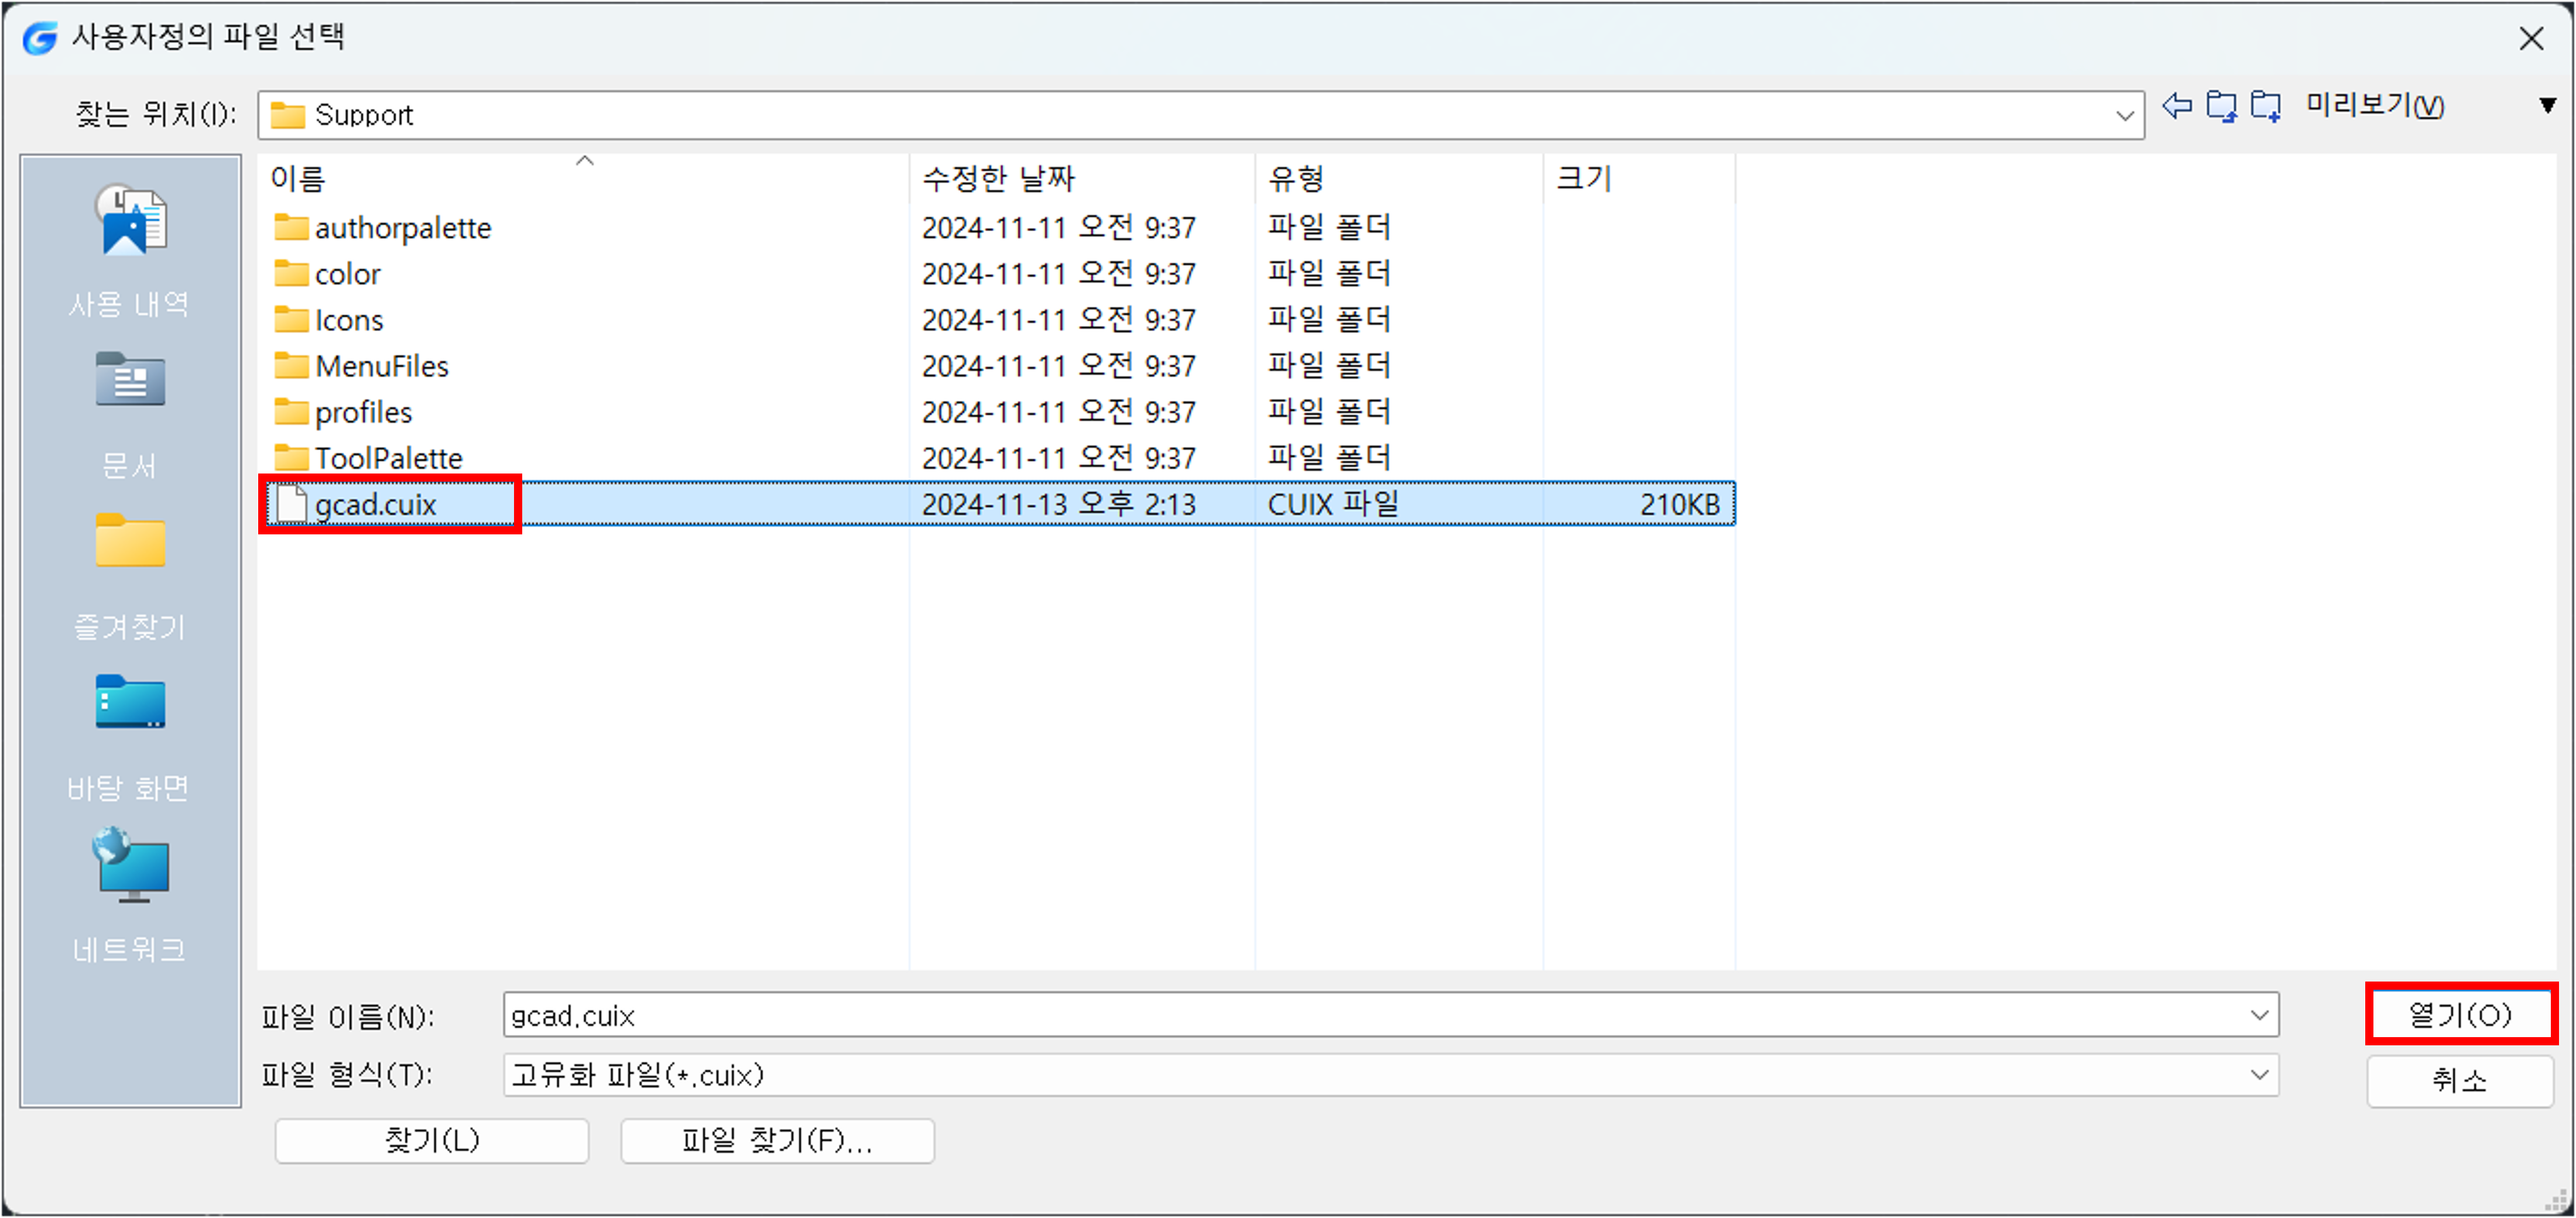
Task: Open the Documents (문서) shortcut icon
Action: point(130,379)
